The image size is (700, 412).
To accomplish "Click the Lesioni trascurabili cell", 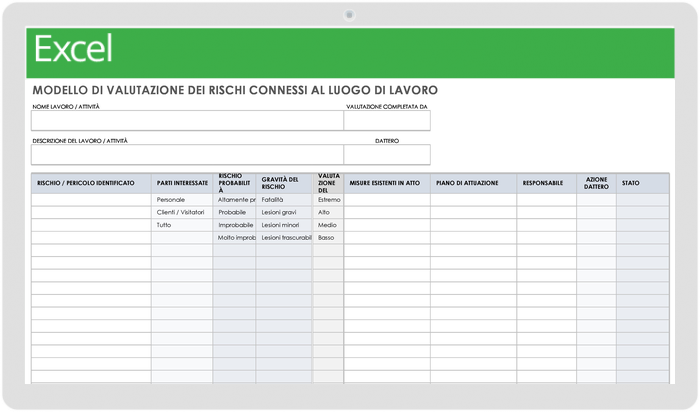I will tap(284, 238).
